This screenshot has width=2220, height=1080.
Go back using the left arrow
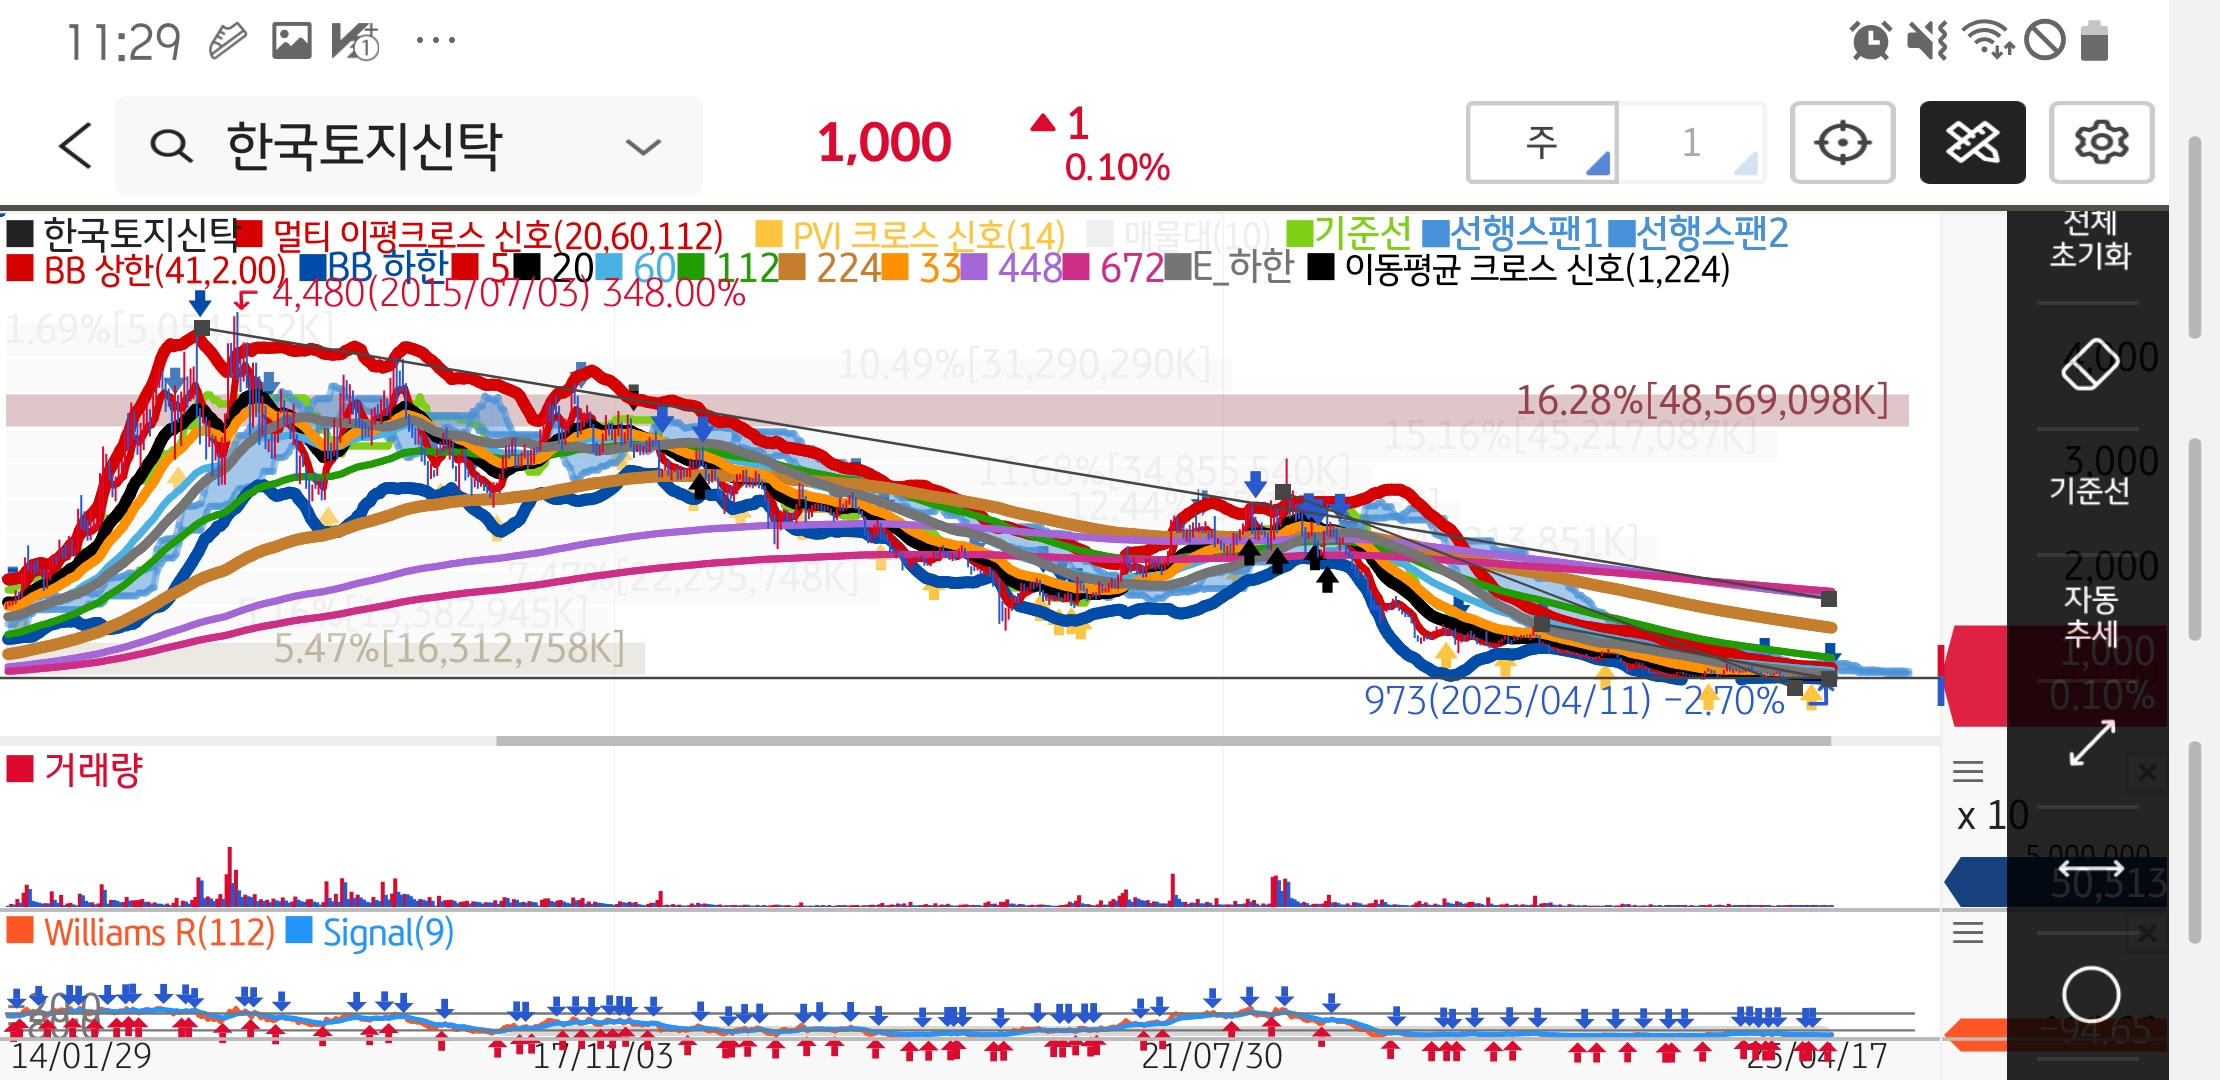[x=76, y=146]
